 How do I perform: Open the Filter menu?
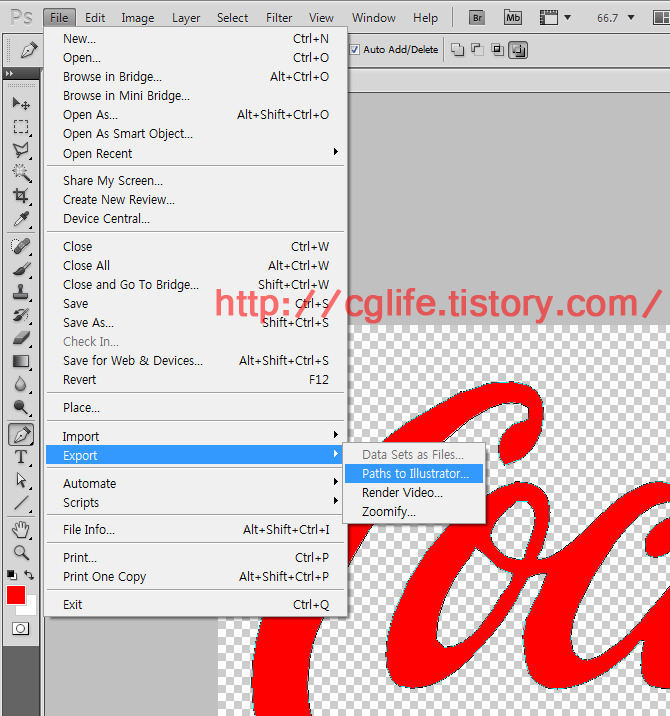pos(279,18)
